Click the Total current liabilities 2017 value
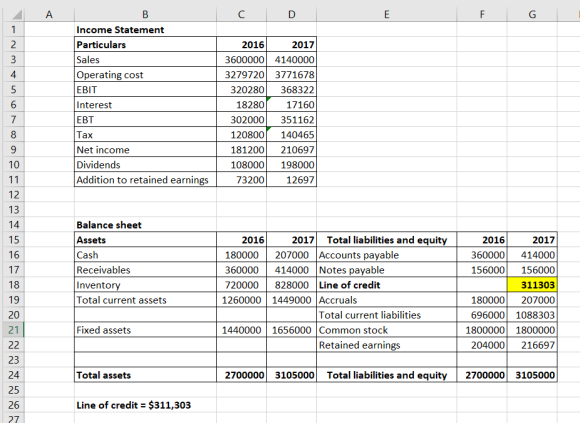The width and height of the screenshot is (580, 423). 532,315
